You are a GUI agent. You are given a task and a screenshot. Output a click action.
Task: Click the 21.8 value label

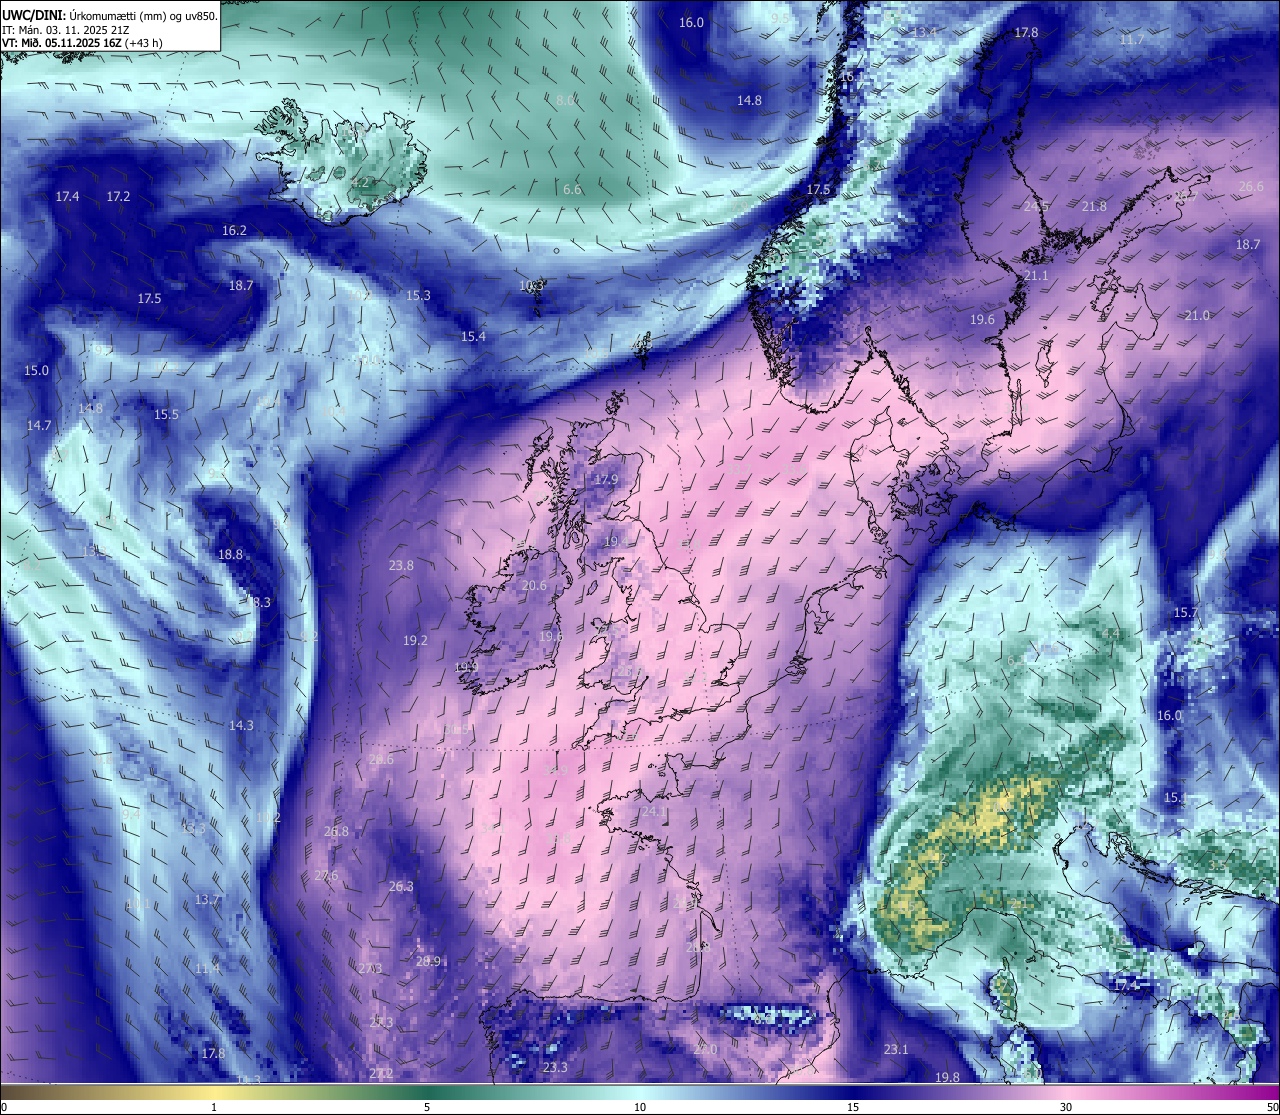[x=1094, y=206]
